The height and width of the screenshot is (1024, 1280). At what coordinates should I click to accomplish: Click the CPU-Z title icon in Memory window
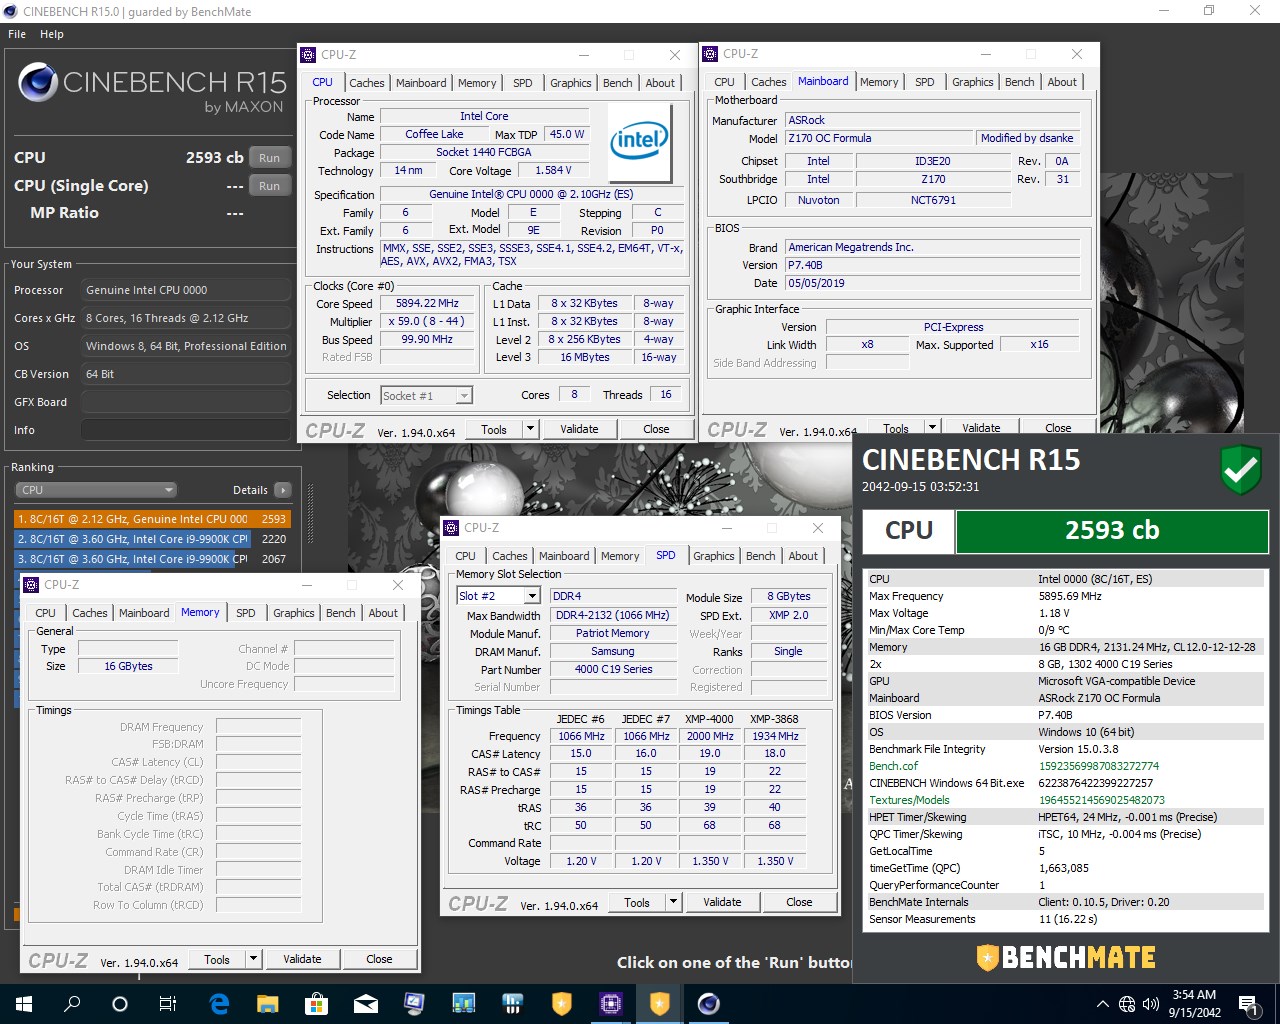pos(31,585)
